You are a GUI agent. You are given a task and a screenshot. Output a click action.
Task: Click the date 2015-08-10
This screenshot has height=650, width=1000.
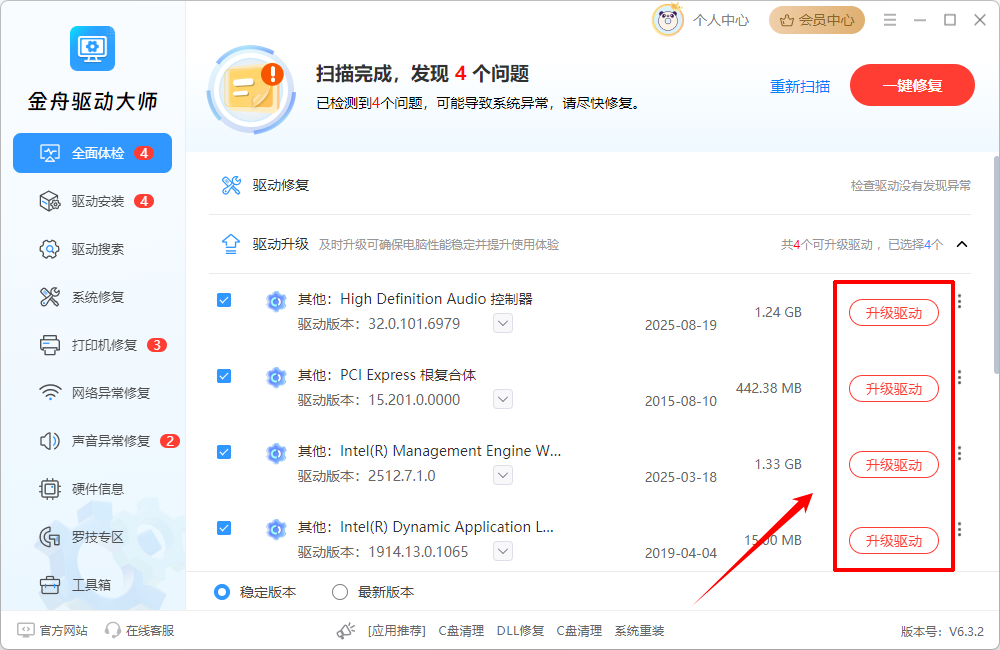pos(680,401)
